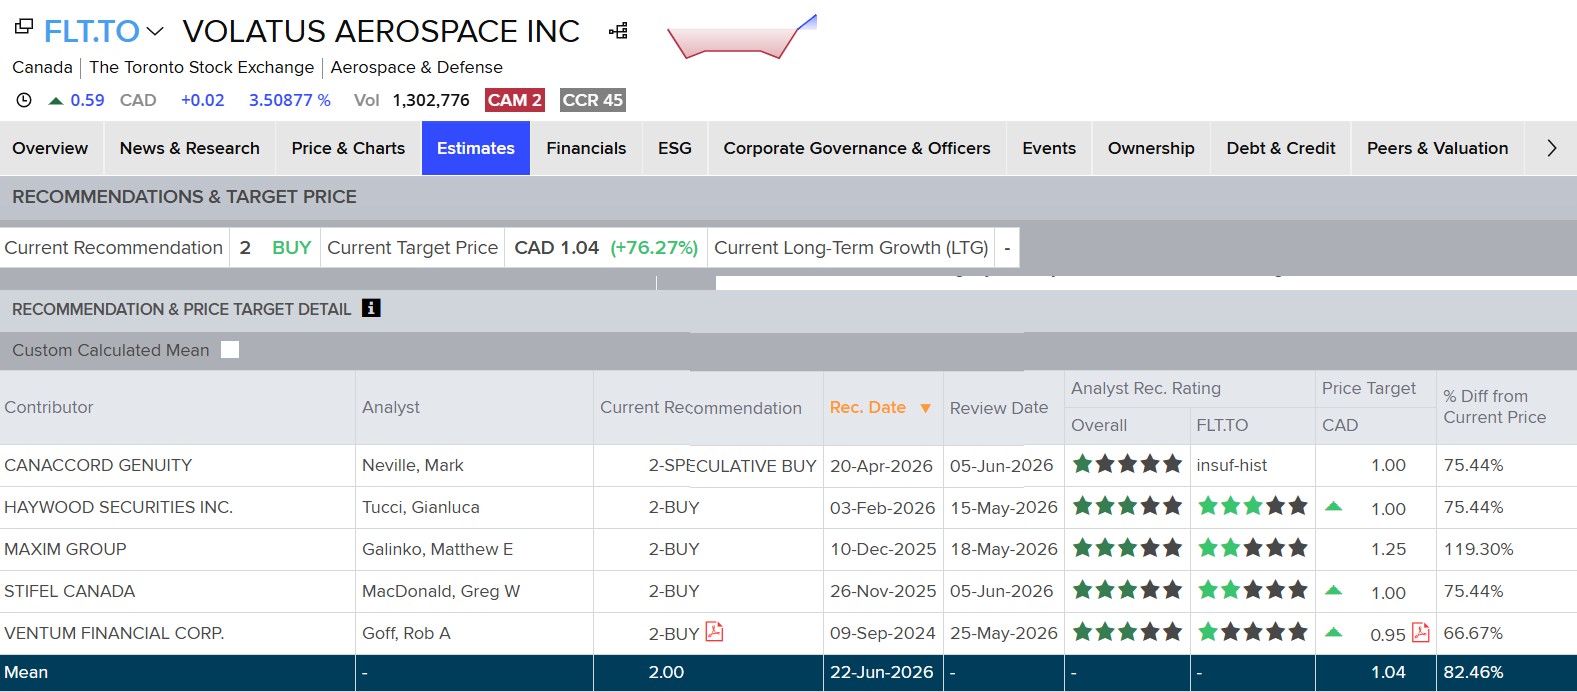The width and height of the screenshot is (1577, 692).
Task: Switch to the Overview tab
Action: coord(50,148)
